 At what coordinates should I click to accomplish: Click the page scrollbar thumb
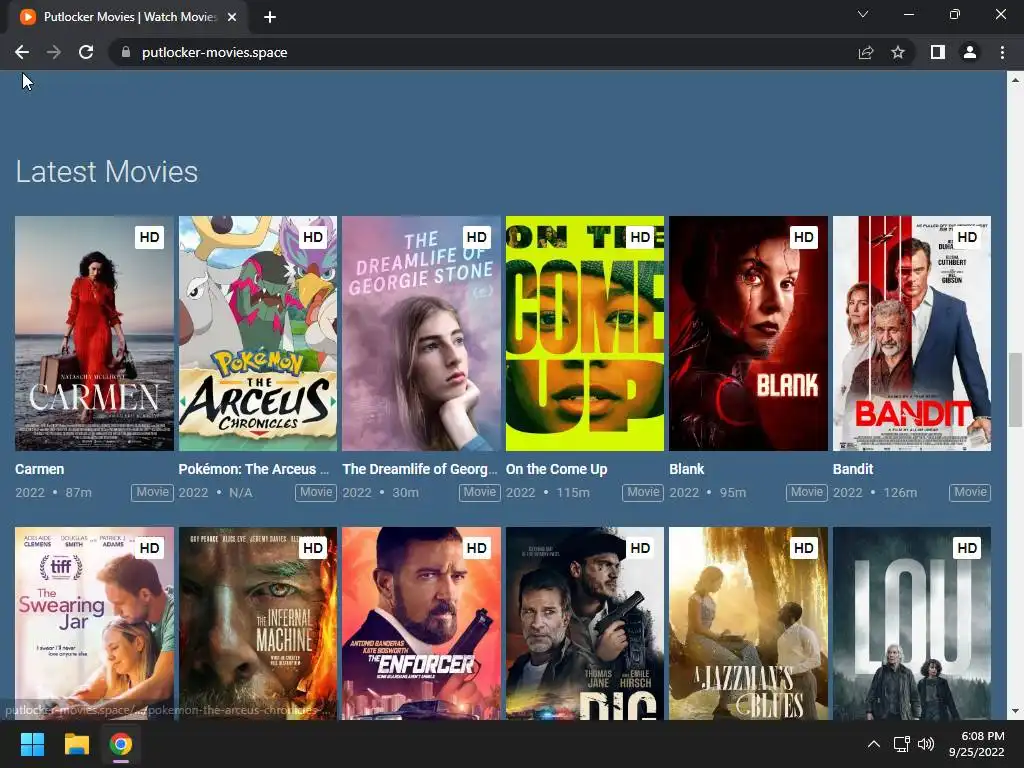[x=1015, y=389]
